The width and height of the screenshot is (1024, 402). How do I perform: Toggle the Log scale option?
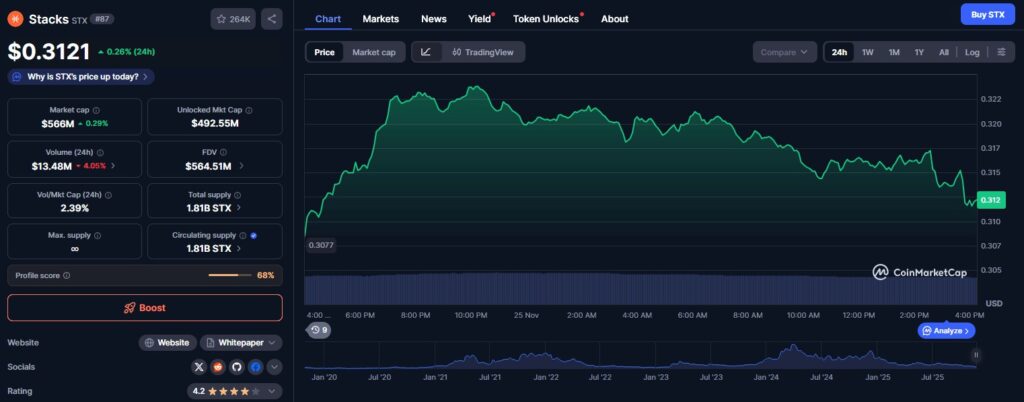(972, 52)
